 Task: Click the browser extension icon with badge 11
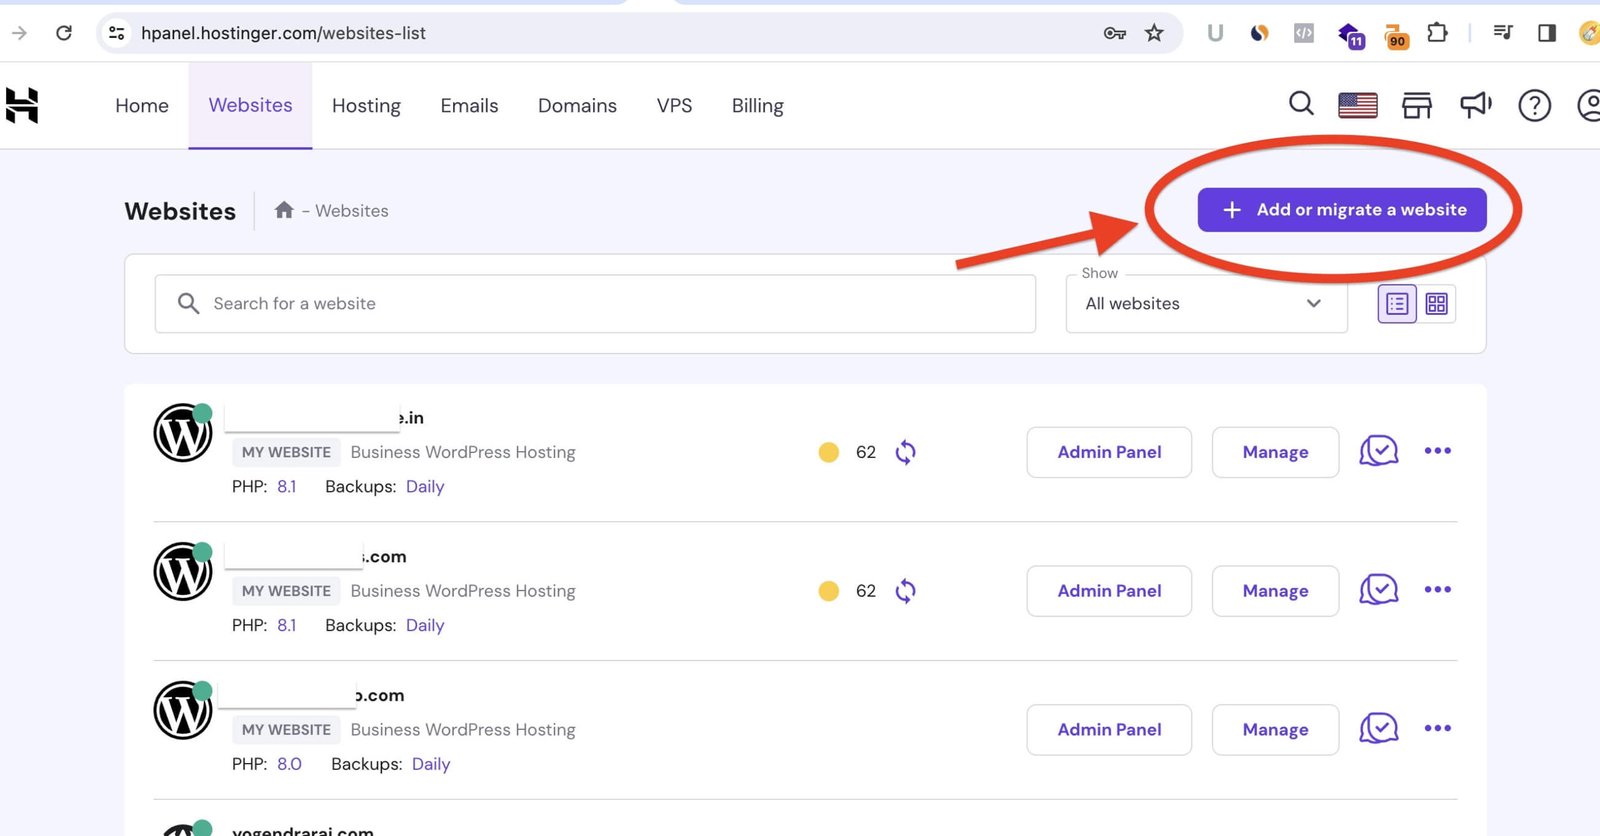click(x=1350, y=35)
